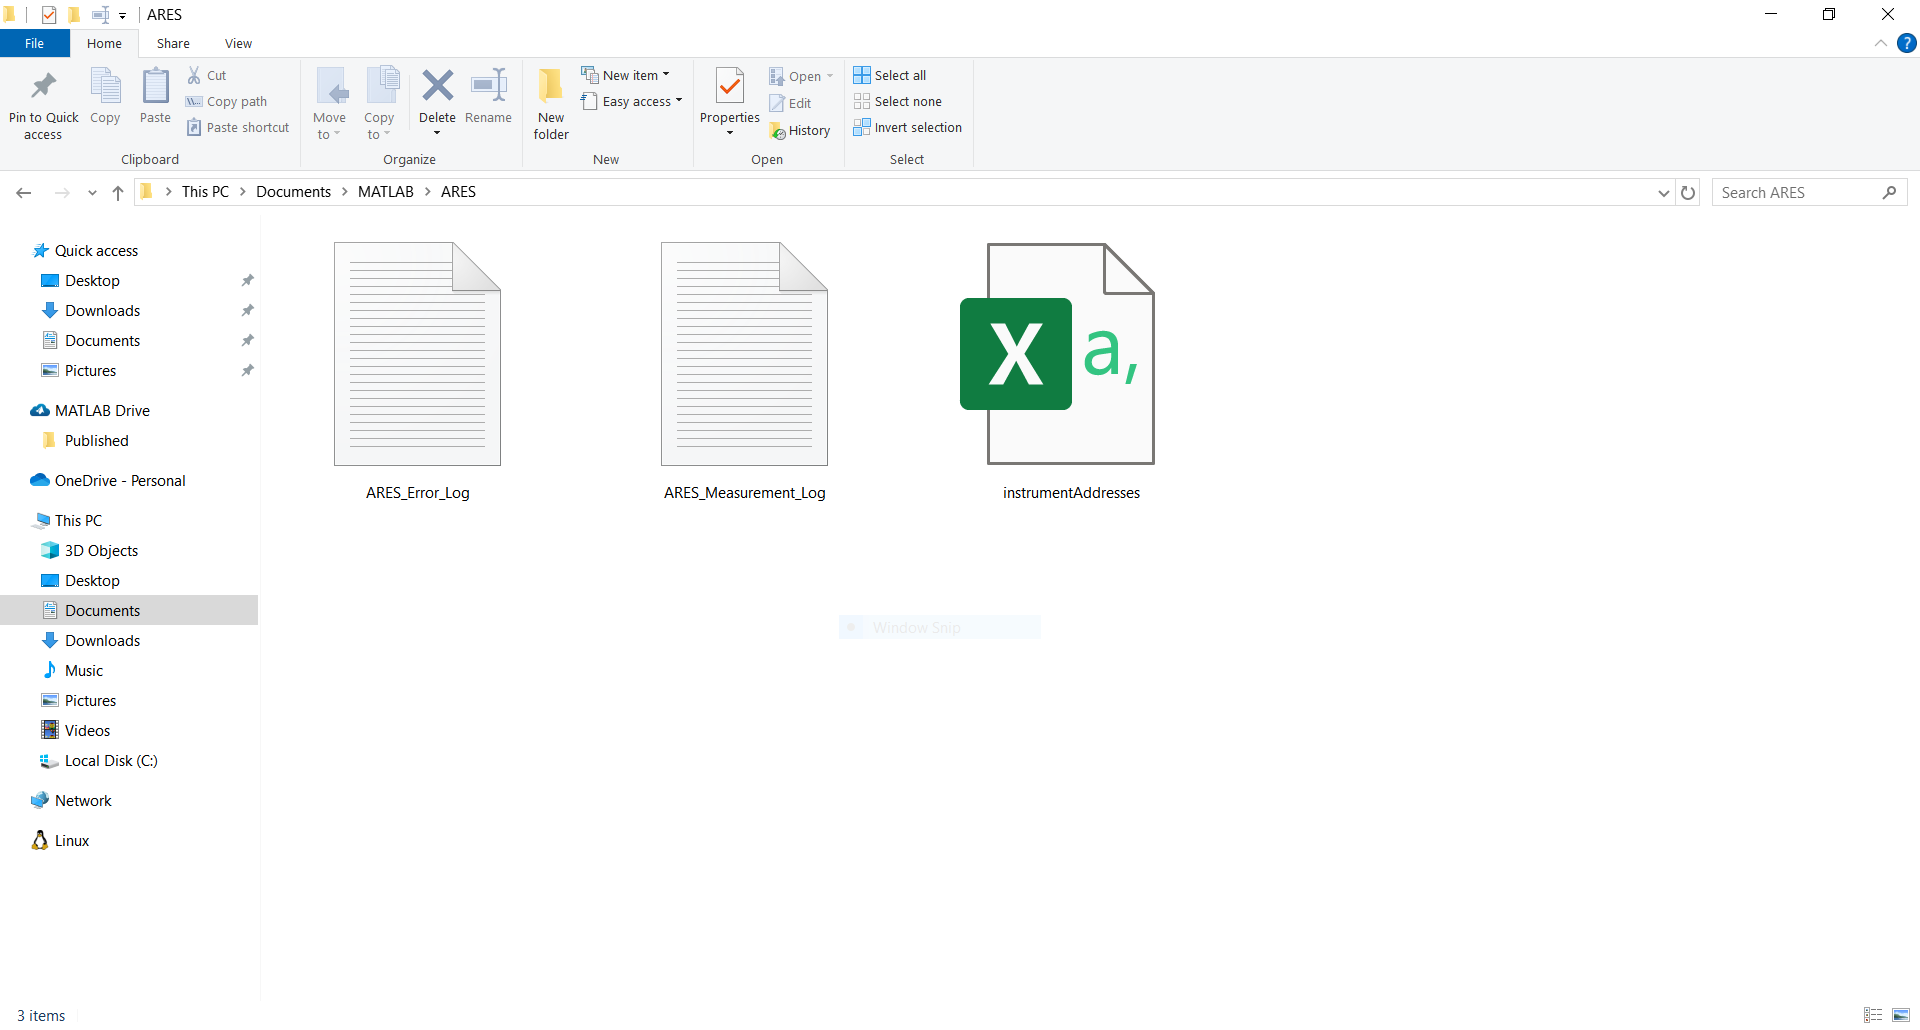
Task: Switch to the Share ribbon tab
Action: (173, 43)
